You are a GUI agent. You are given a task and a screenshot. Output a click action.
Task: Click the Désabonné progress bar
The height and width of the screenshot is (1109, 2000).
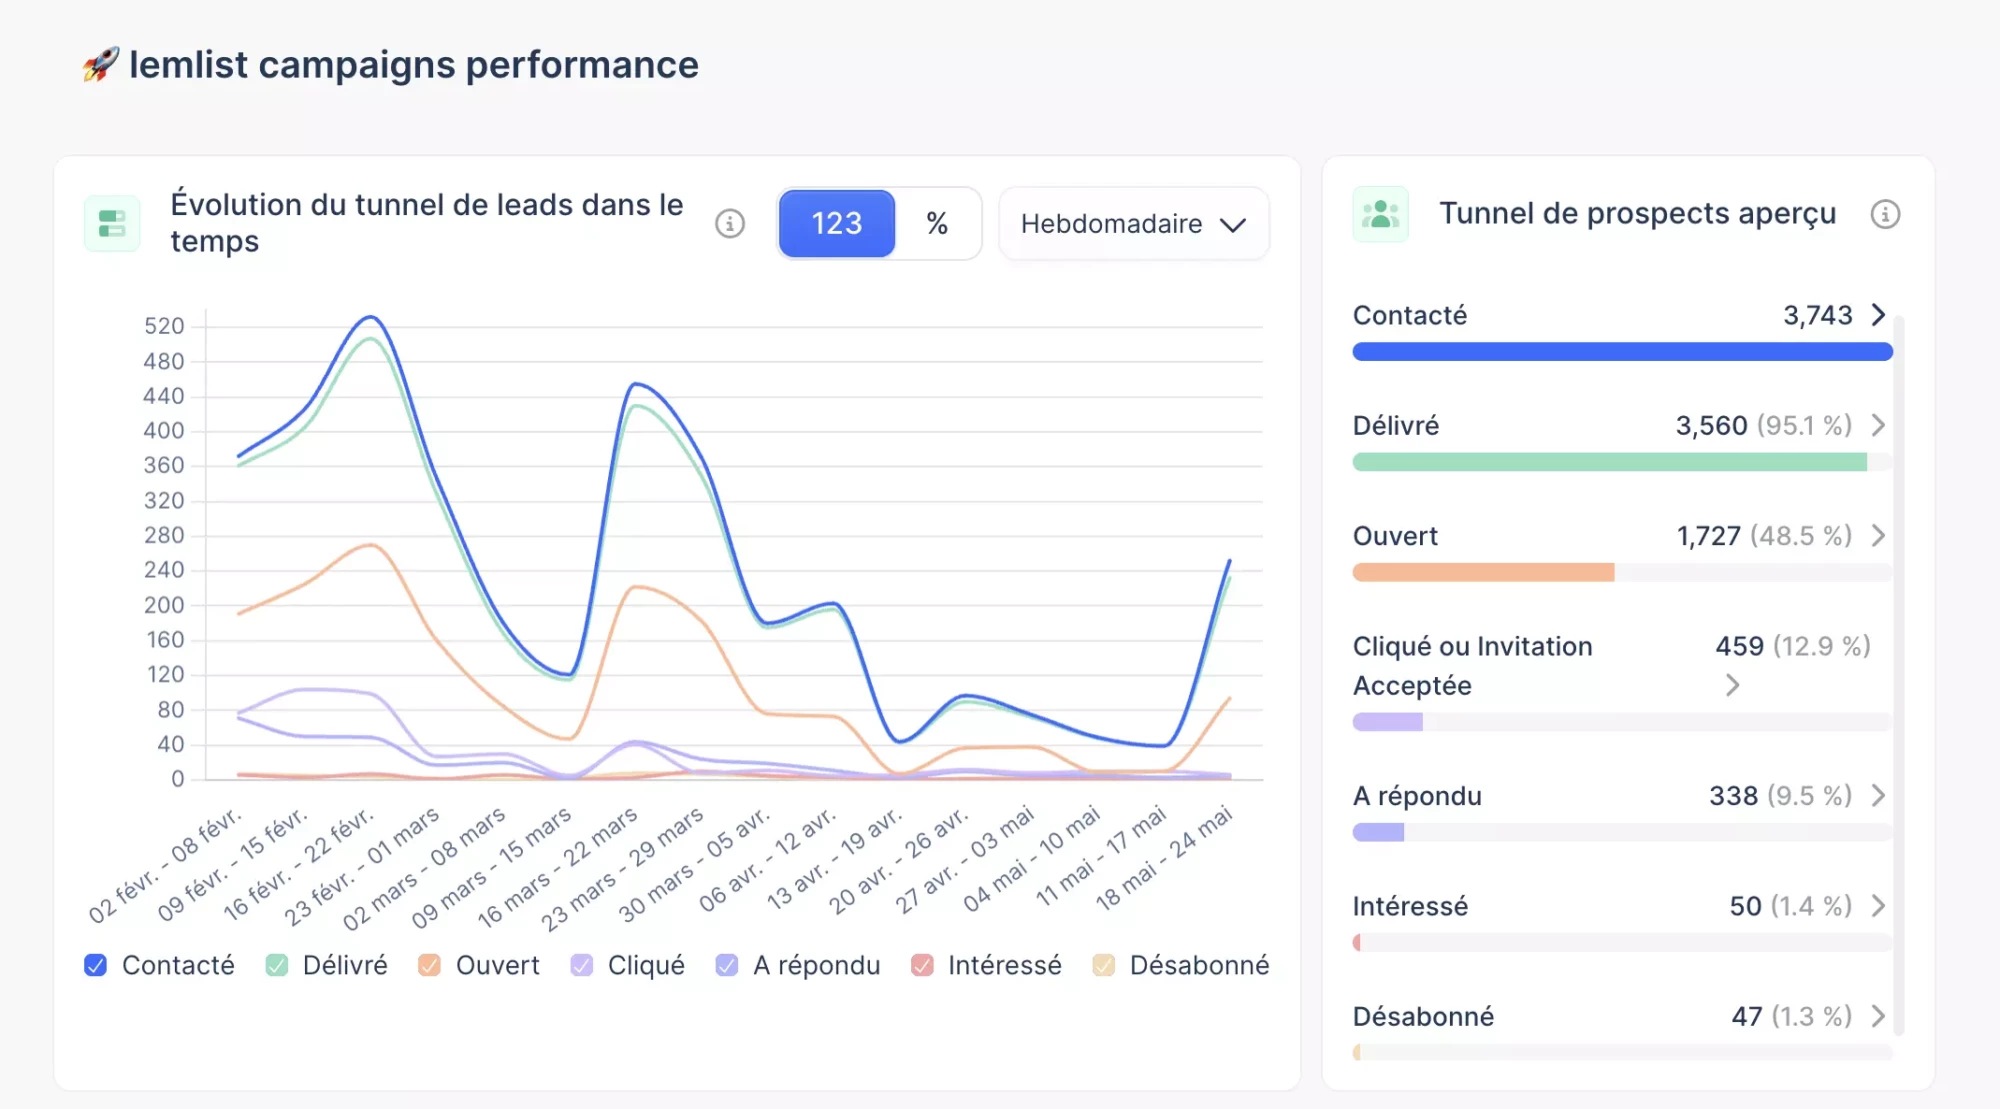click(1622, 1052)
